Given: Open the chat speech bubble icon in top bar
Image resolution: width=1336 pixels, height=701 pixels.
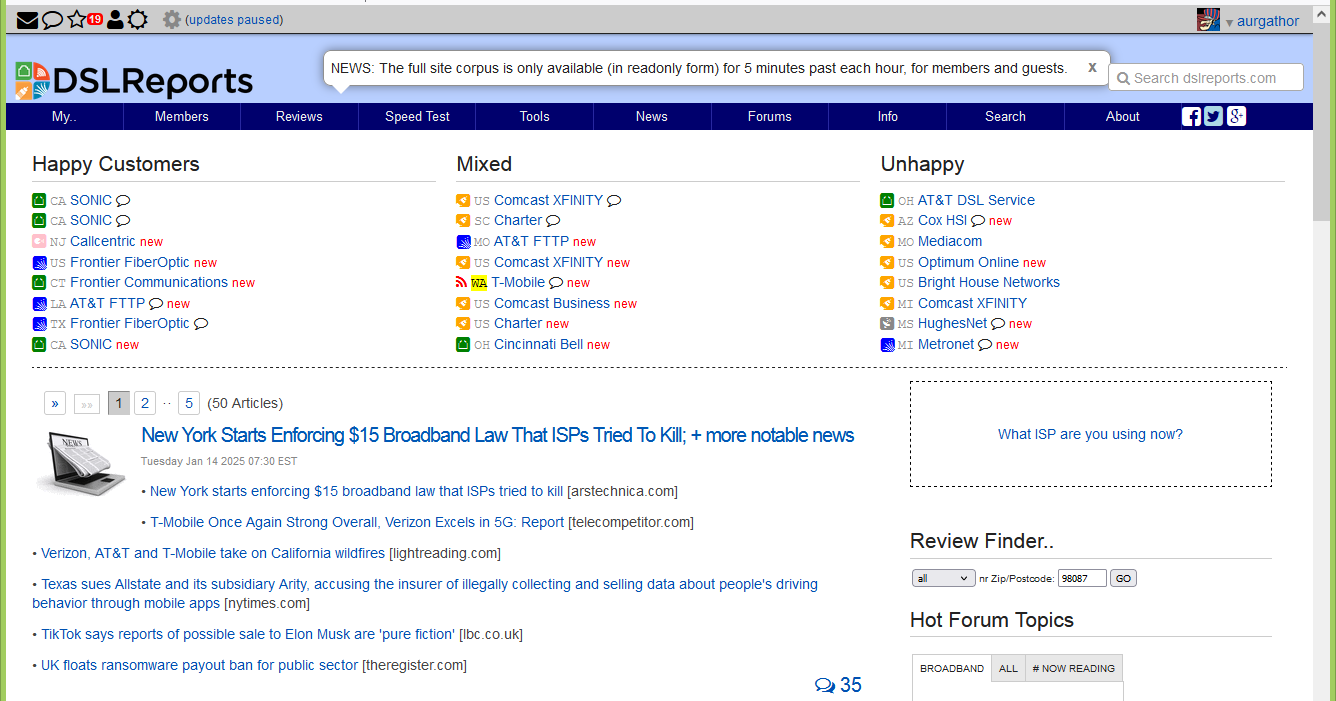Looking at the screenshot, I should click(53, 20).
